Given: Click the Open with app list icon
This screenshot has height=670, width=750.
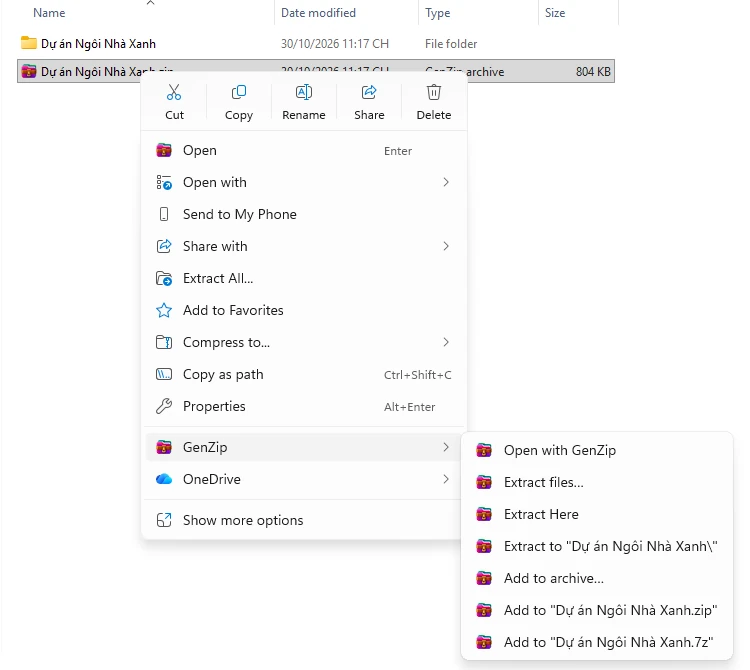Looking at the screenshot, I should (164, 182).
